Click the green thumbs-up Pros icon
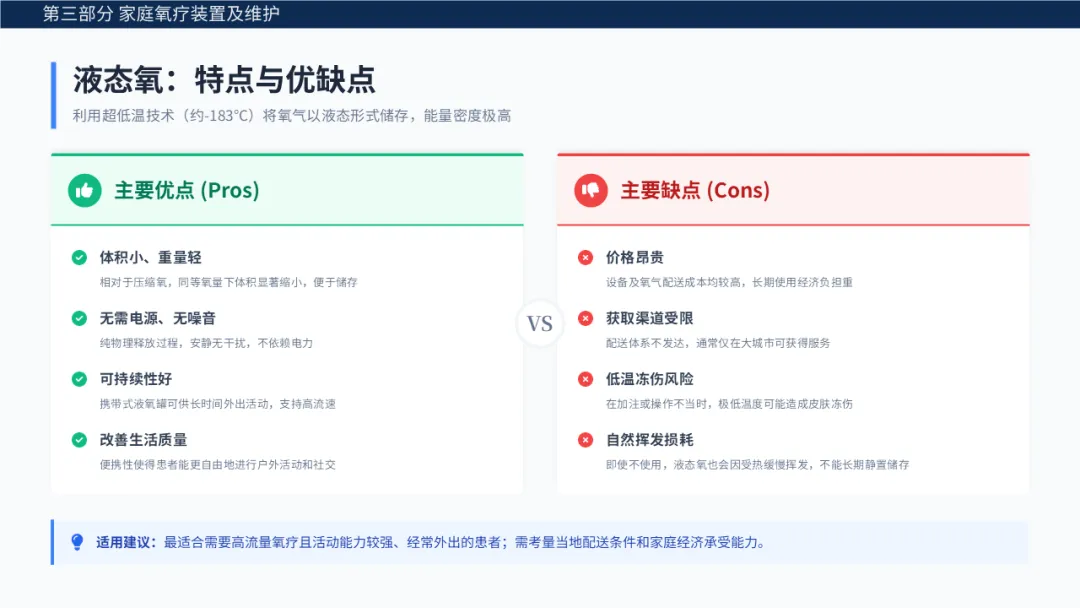The image size is (1080, 608). [x=85, y=190]
